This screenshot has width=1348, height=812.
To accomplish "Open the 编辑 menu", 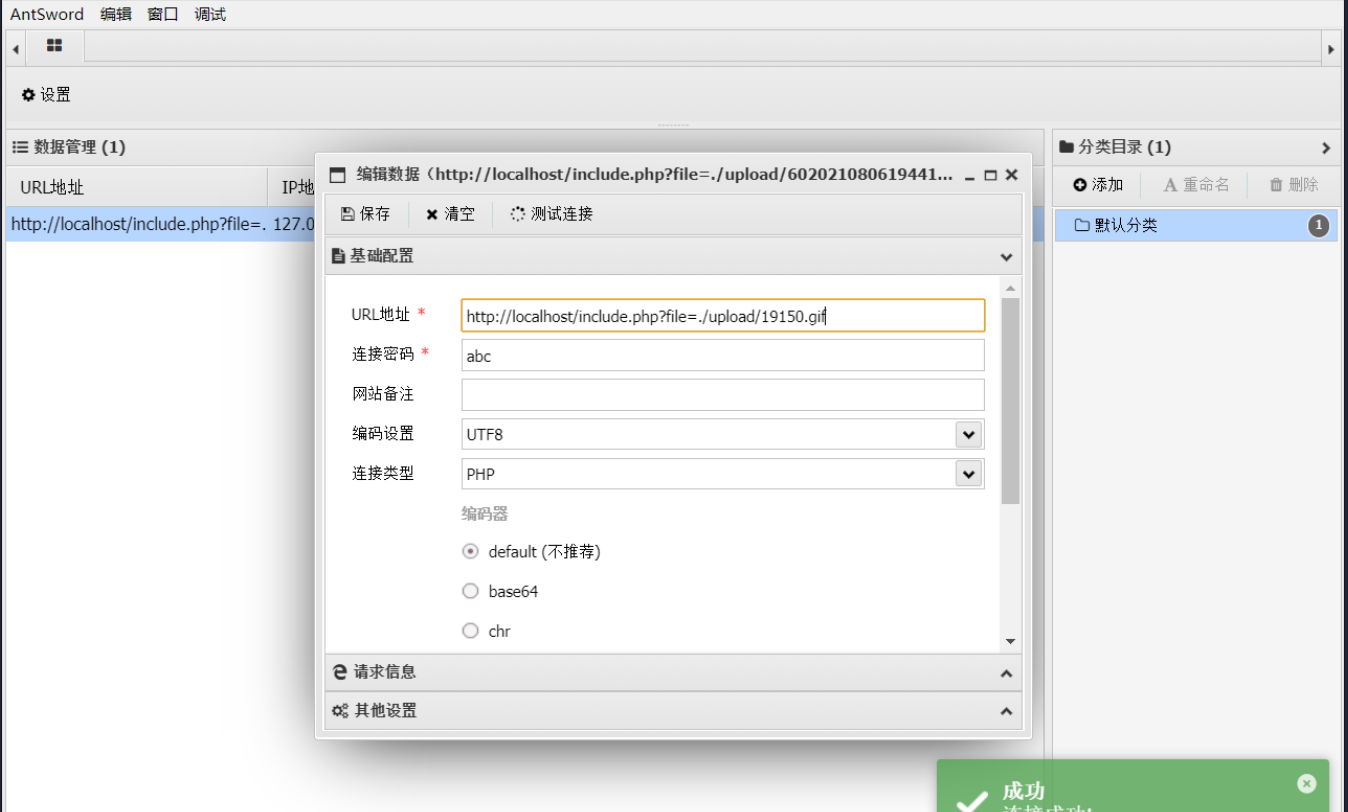I will pyautogui.click(x=116, y=14).
